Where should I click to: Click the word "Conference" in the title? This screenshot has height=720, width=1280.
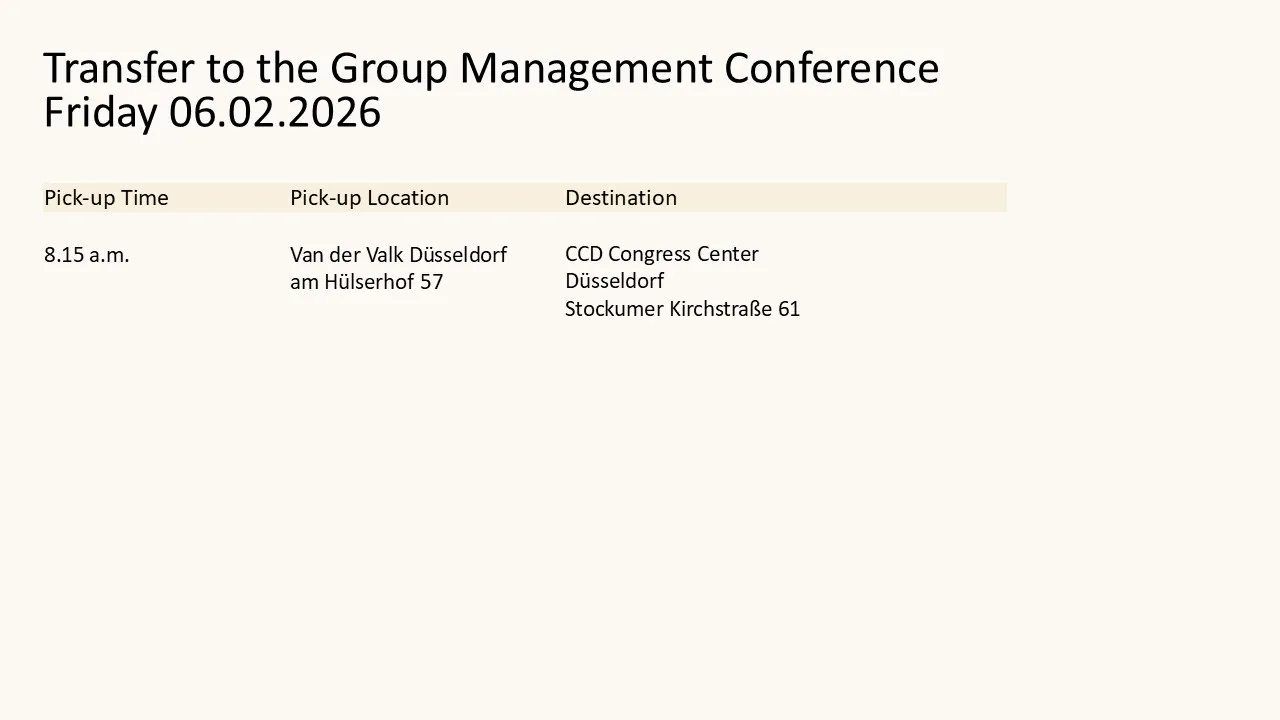(831, 68)
